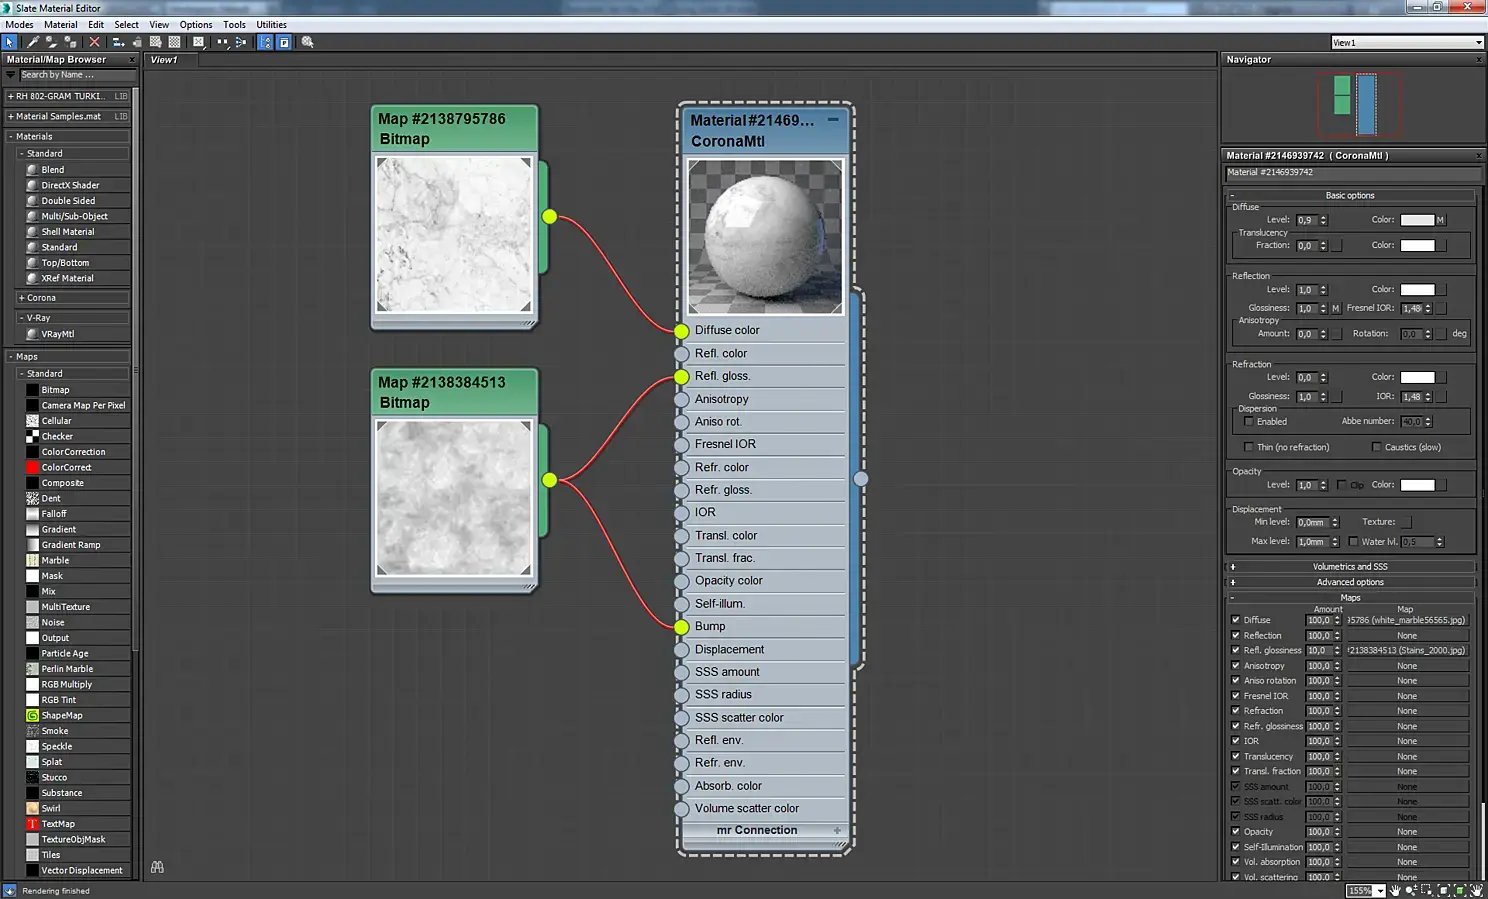Open the 155% zoom level dropdown

pyautogui.click(x=1380, y=891)
